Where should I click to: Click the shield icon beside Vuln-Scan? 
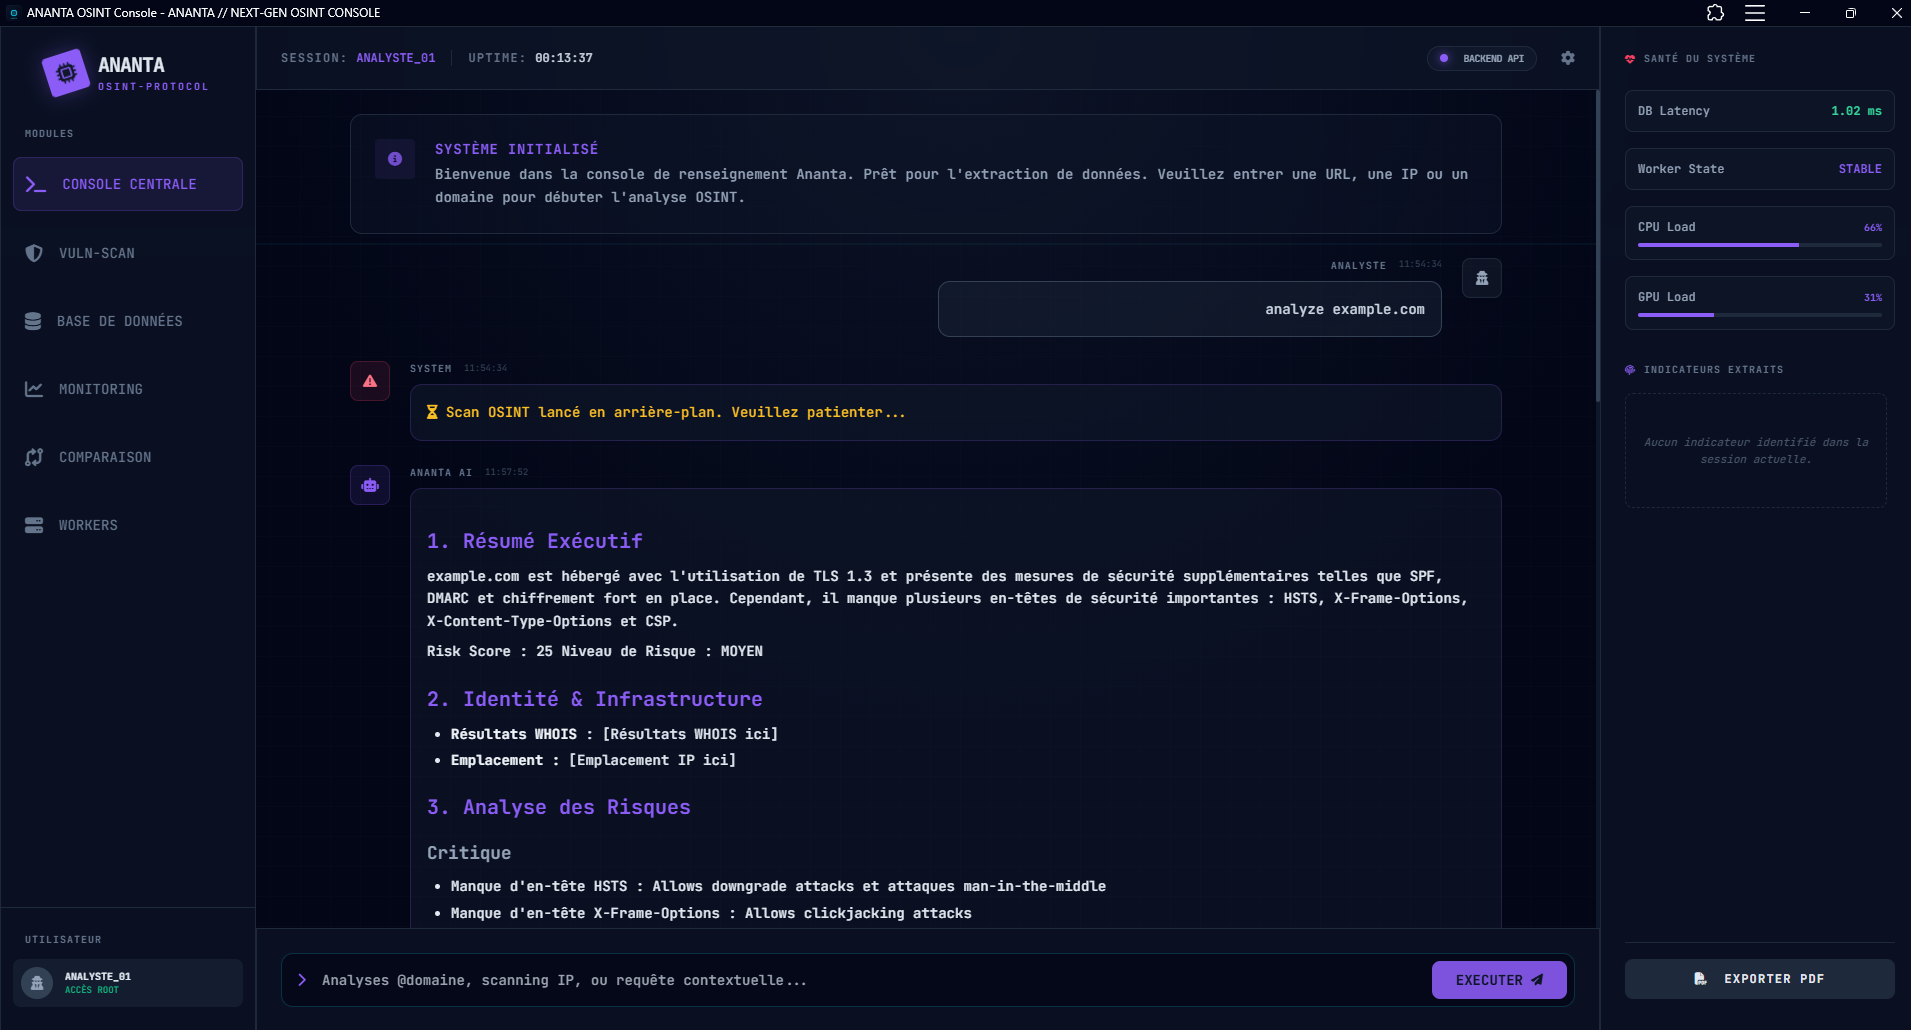(x=34, y=253)
